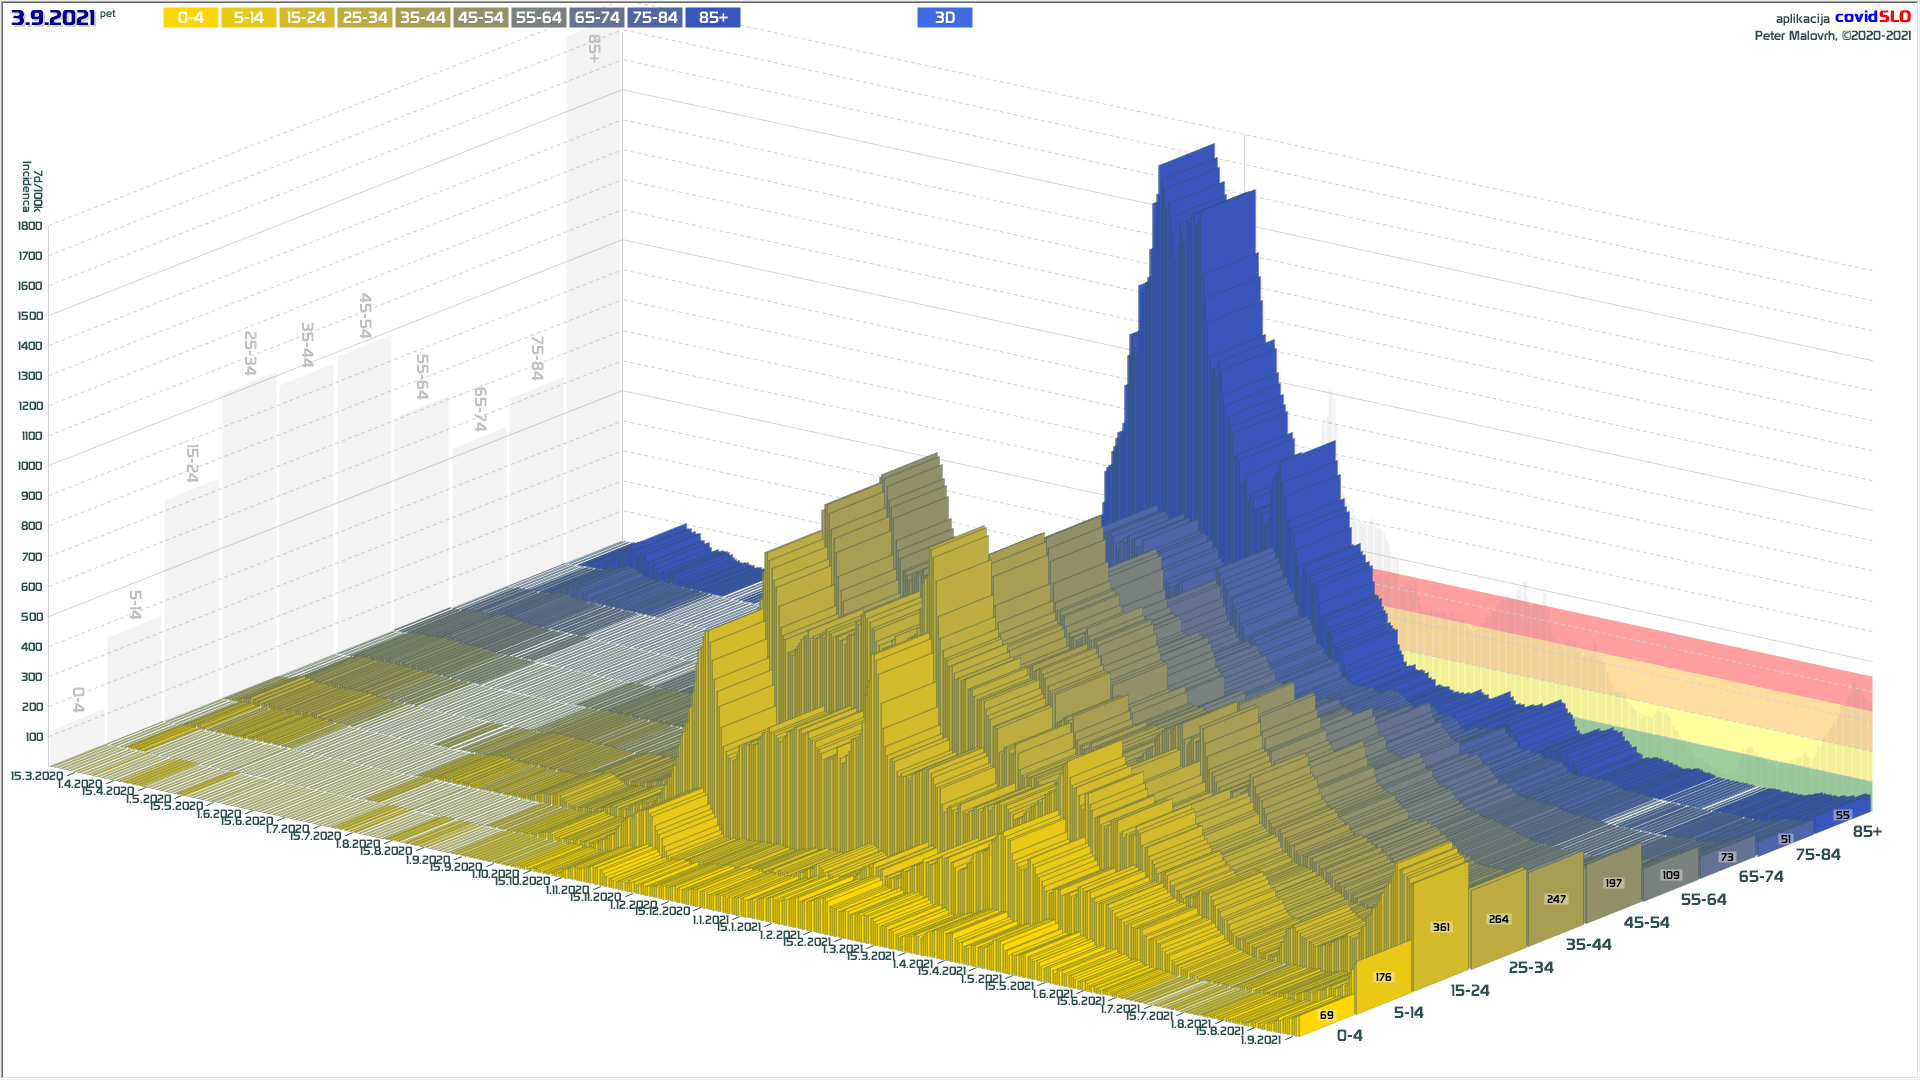Toggle the 0-4 age group button
This screenshot has width=1920, height=1080.
point(190,18)
